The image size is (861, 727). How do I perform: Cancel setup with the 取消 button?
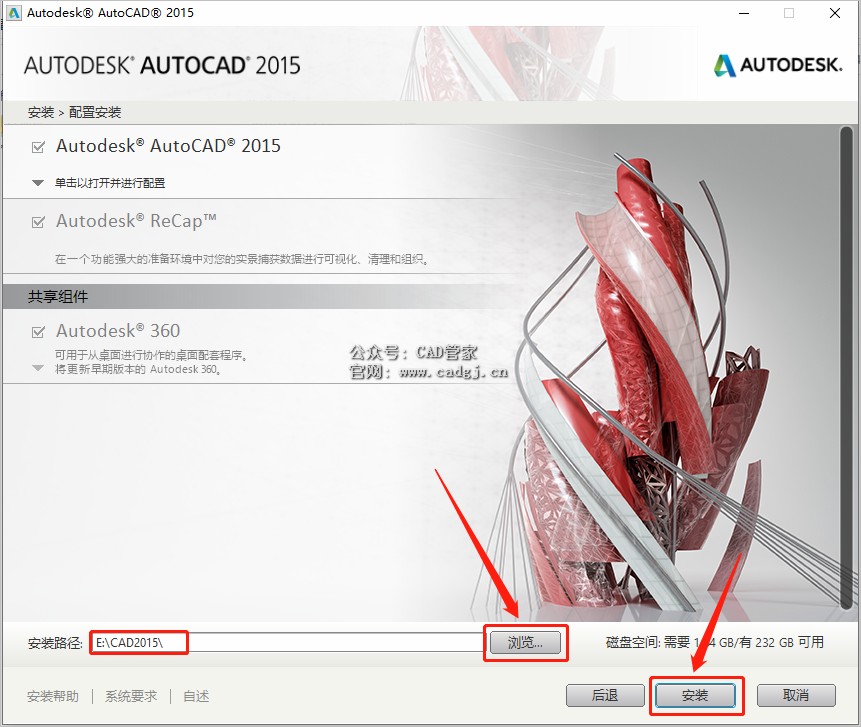(x=796, y=696)
